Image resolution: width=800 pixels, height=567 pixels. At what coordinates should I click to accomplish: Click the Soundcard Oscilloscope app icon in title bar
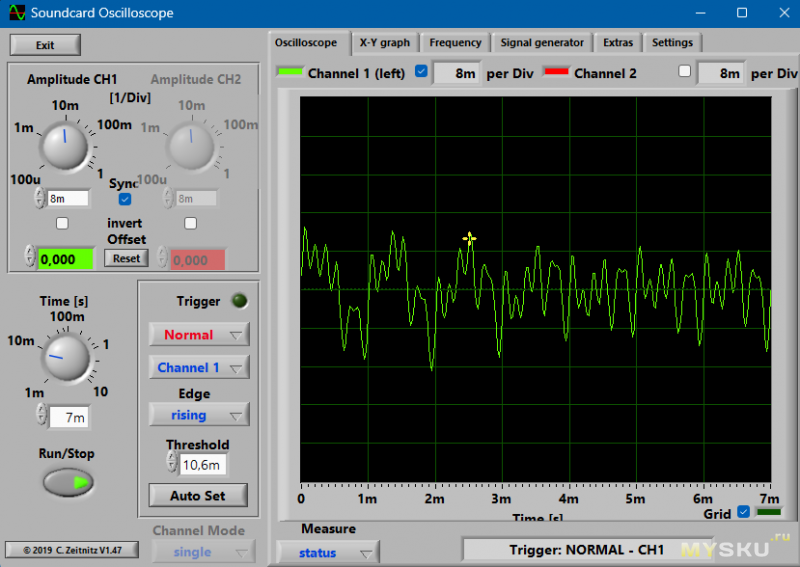tap(17, 12)
